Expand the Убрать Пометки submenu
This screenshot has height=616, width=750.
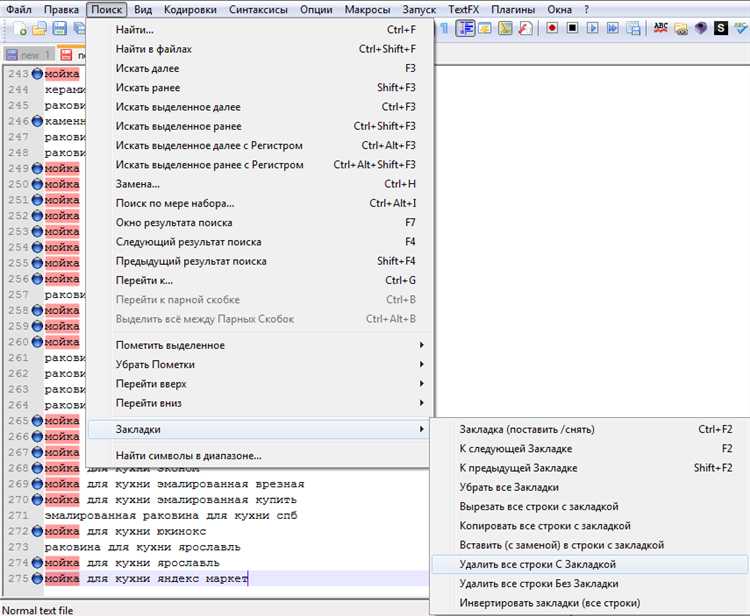tap(260, 364)
